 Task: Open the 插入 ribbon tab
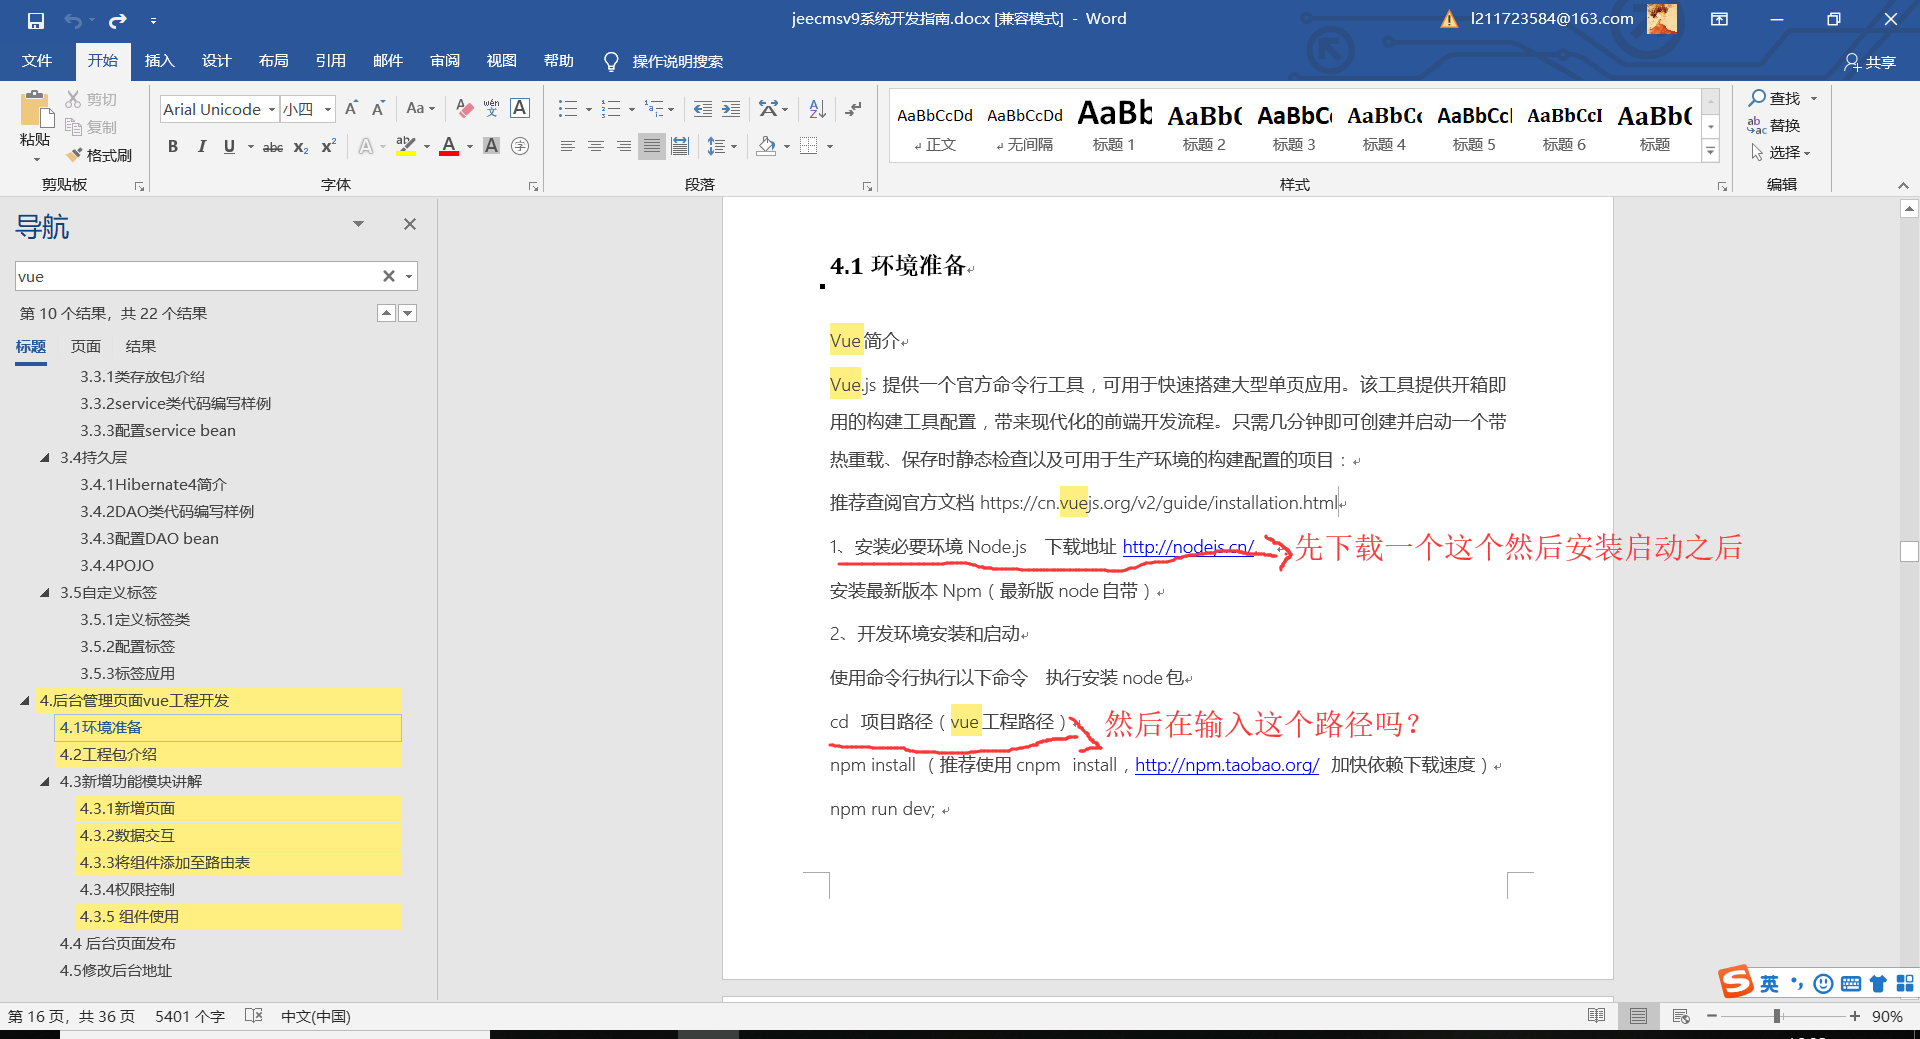tap(159, 61)
